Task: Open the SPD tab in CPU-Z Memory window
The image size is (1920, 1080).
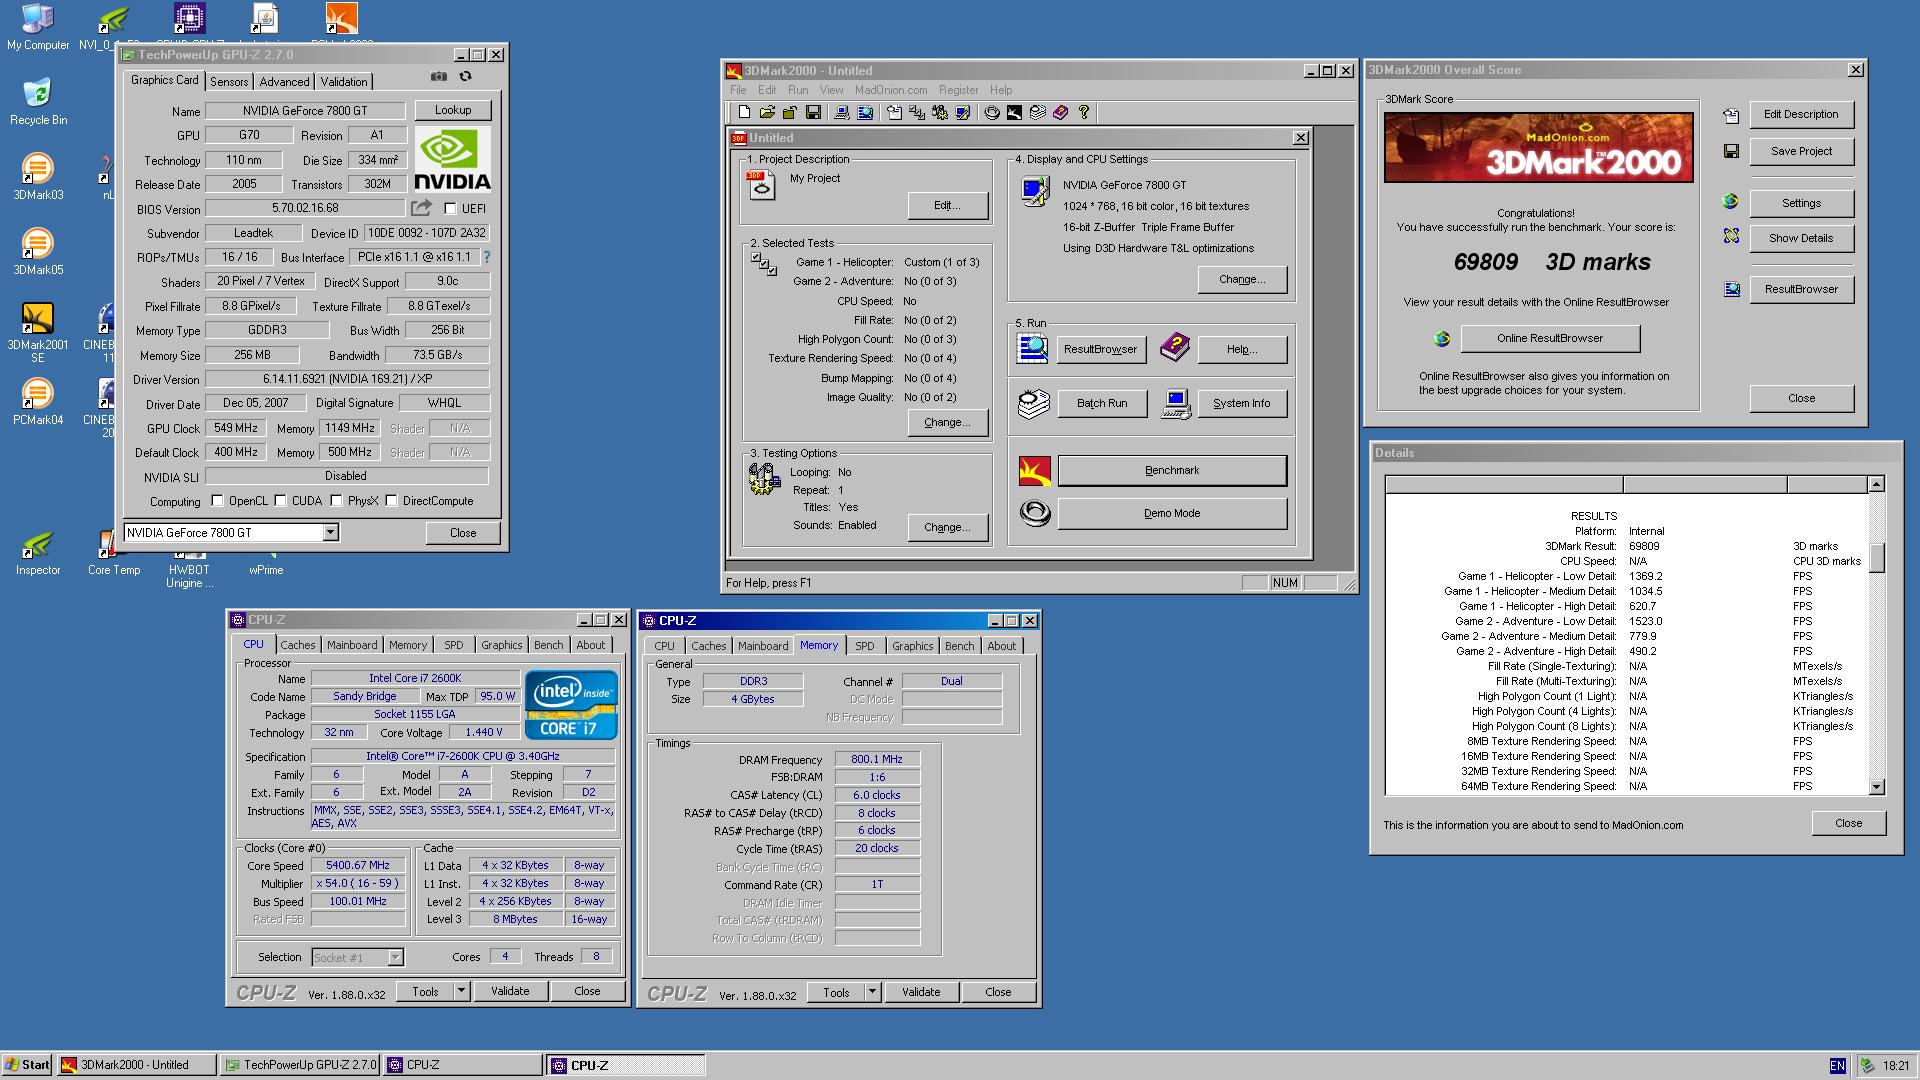Action: point(865,646)
